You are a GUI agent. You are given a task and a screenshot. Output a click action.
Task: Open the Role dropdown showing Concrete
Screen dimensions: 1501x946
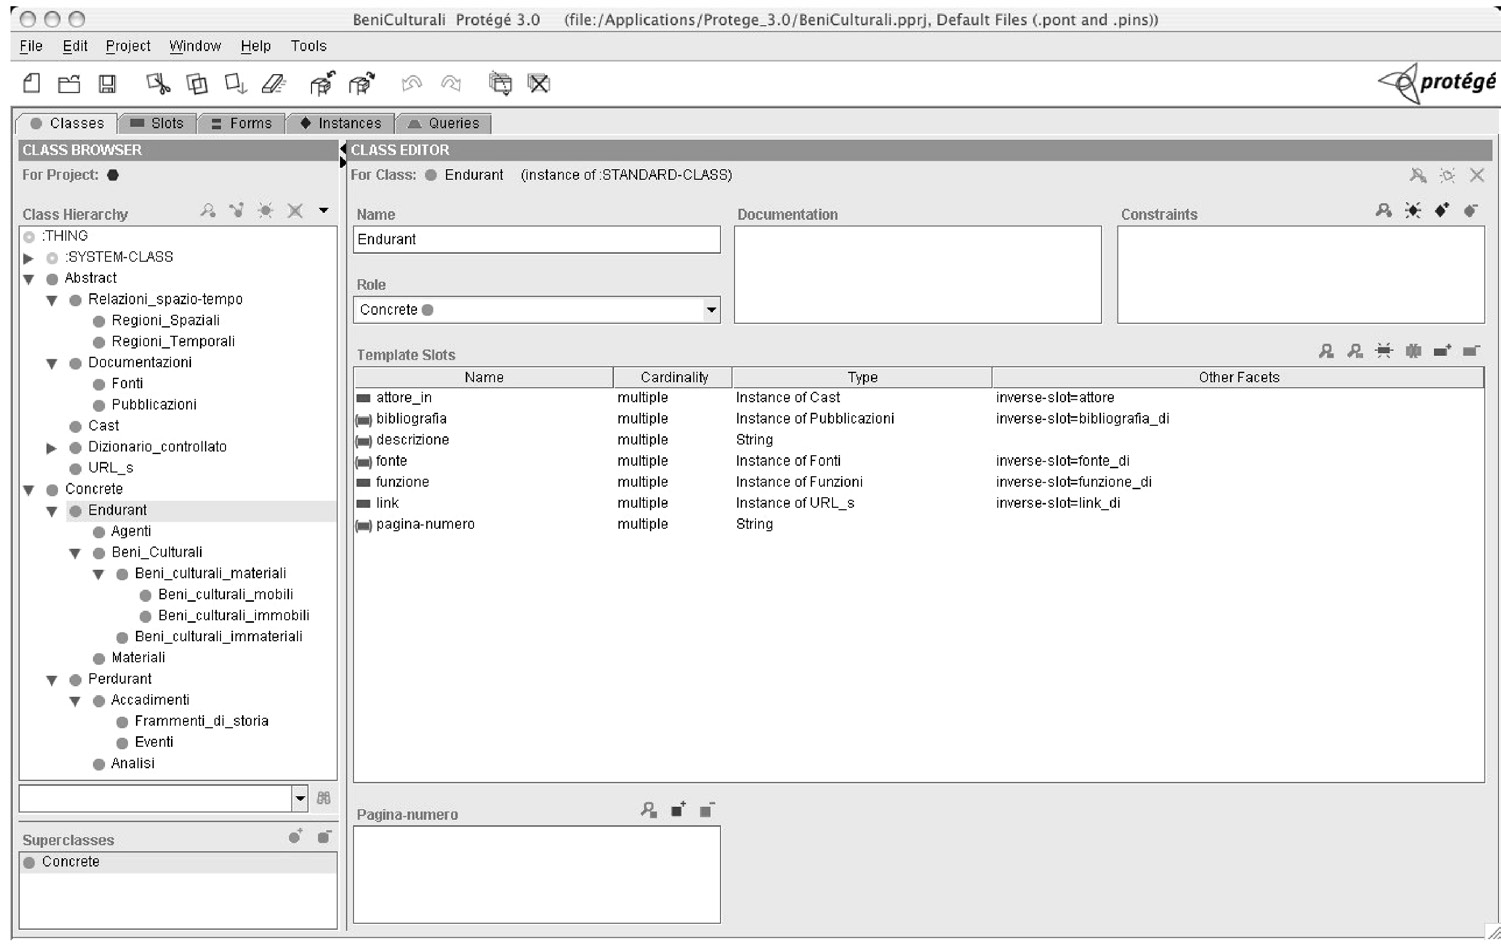pos(711,310)
